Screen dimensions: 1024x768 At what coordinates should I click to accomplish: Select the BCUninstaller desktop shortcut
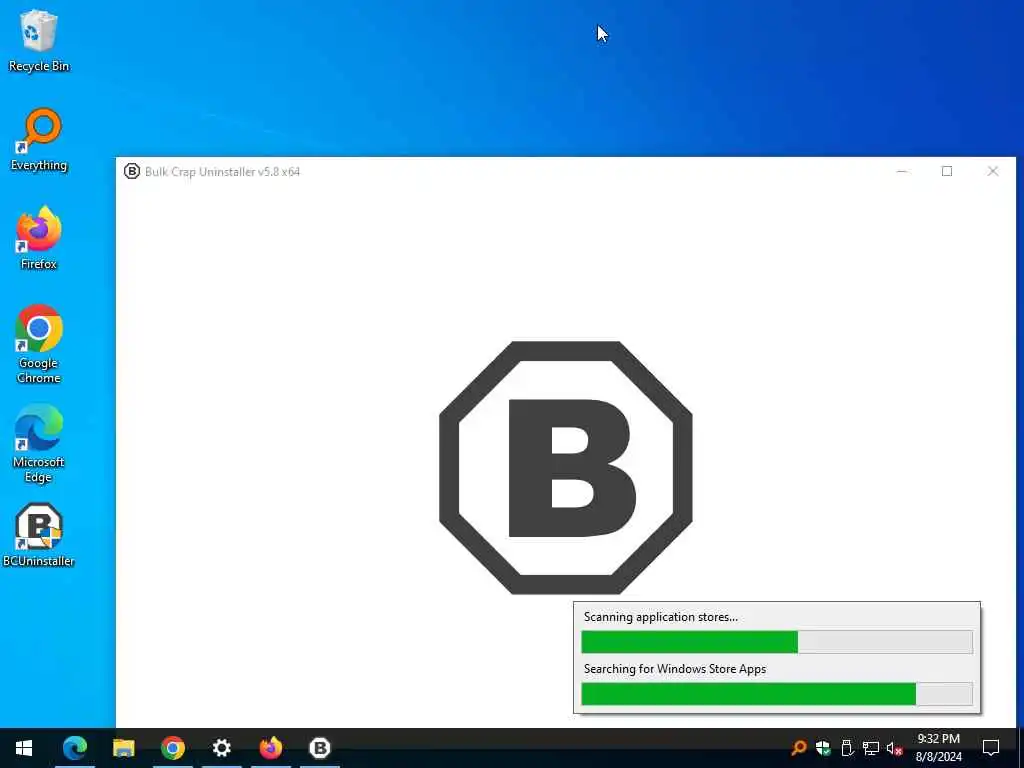(x=39, y=535)
